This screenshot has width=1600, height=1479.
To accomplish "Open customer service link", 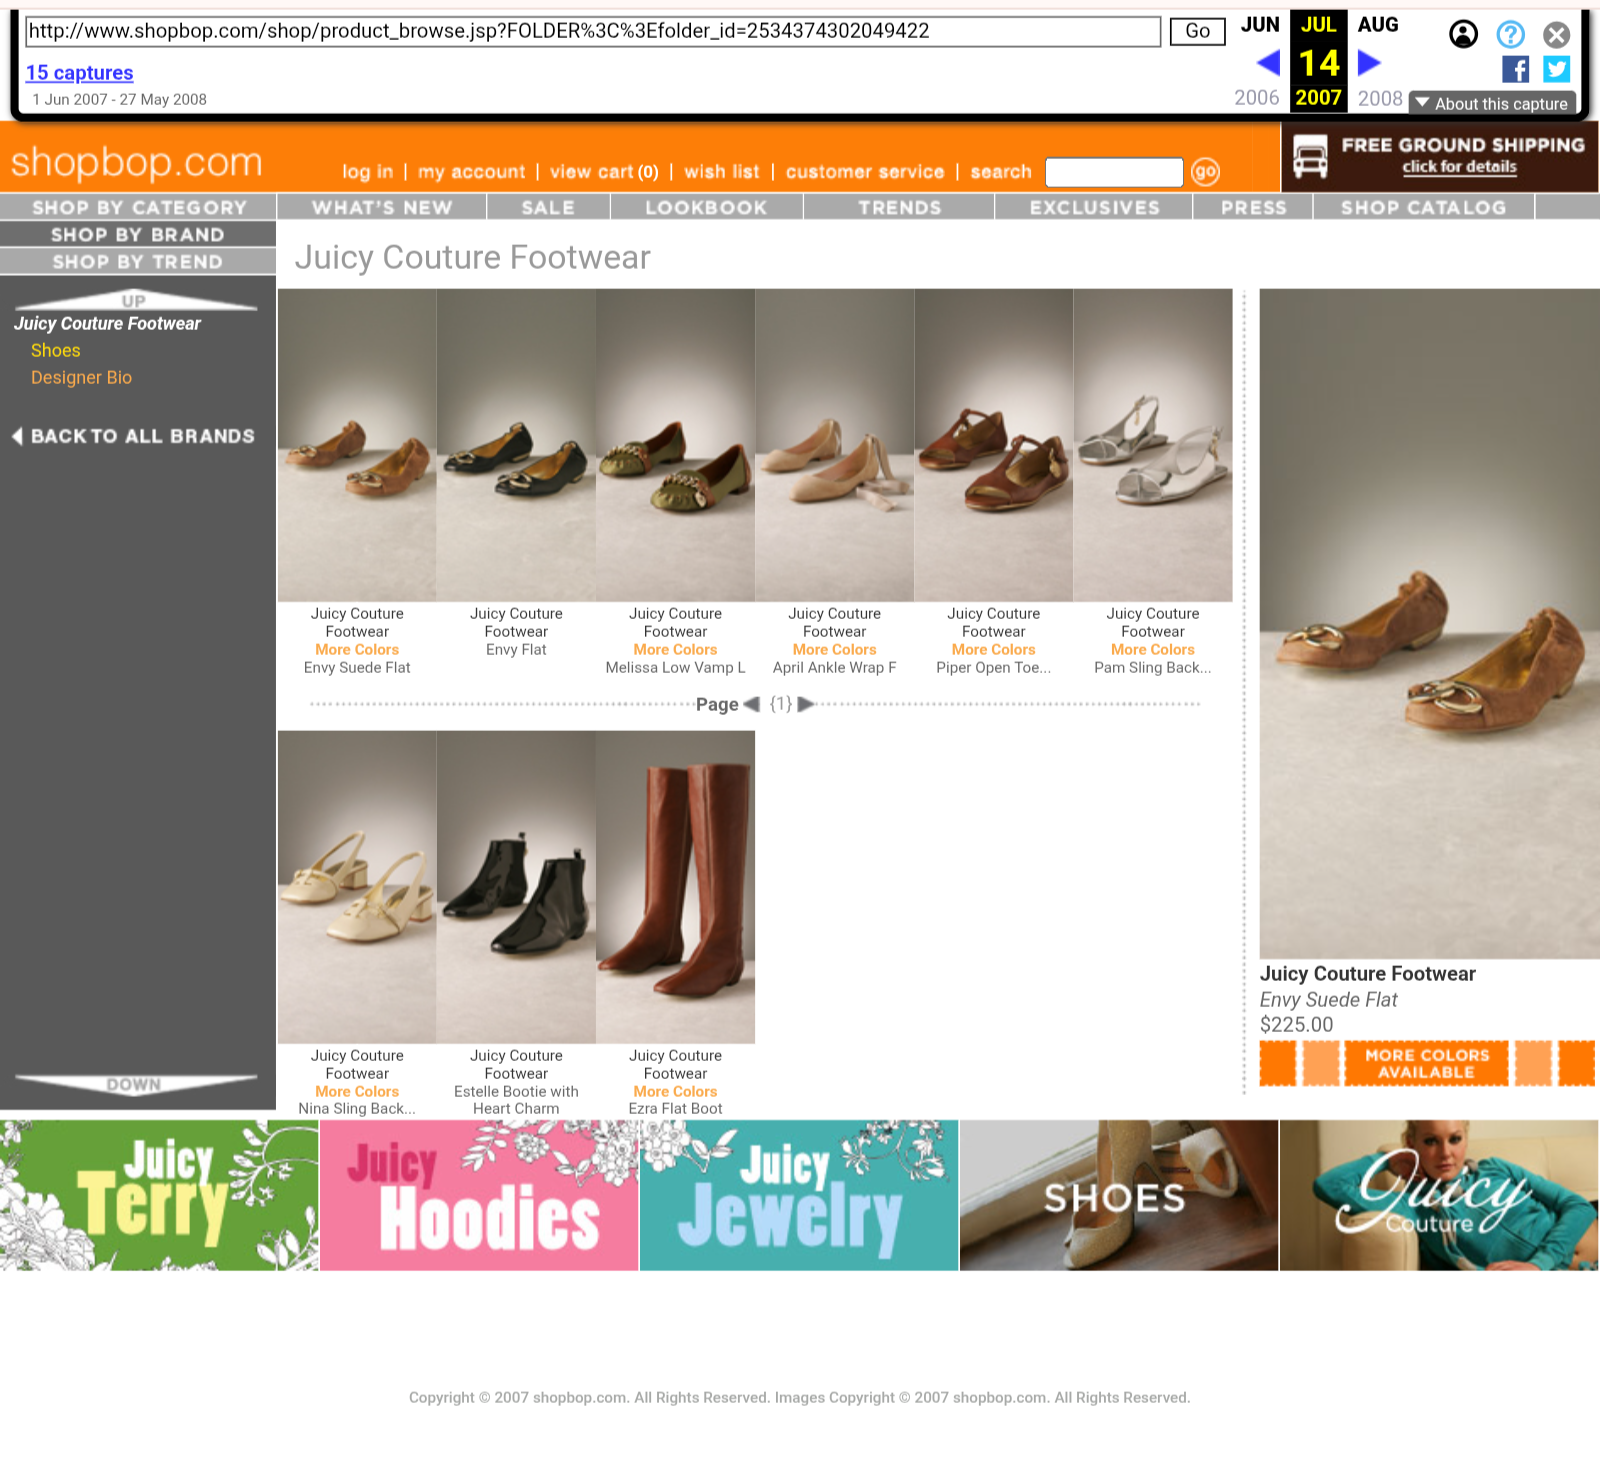I will point(865,172).
